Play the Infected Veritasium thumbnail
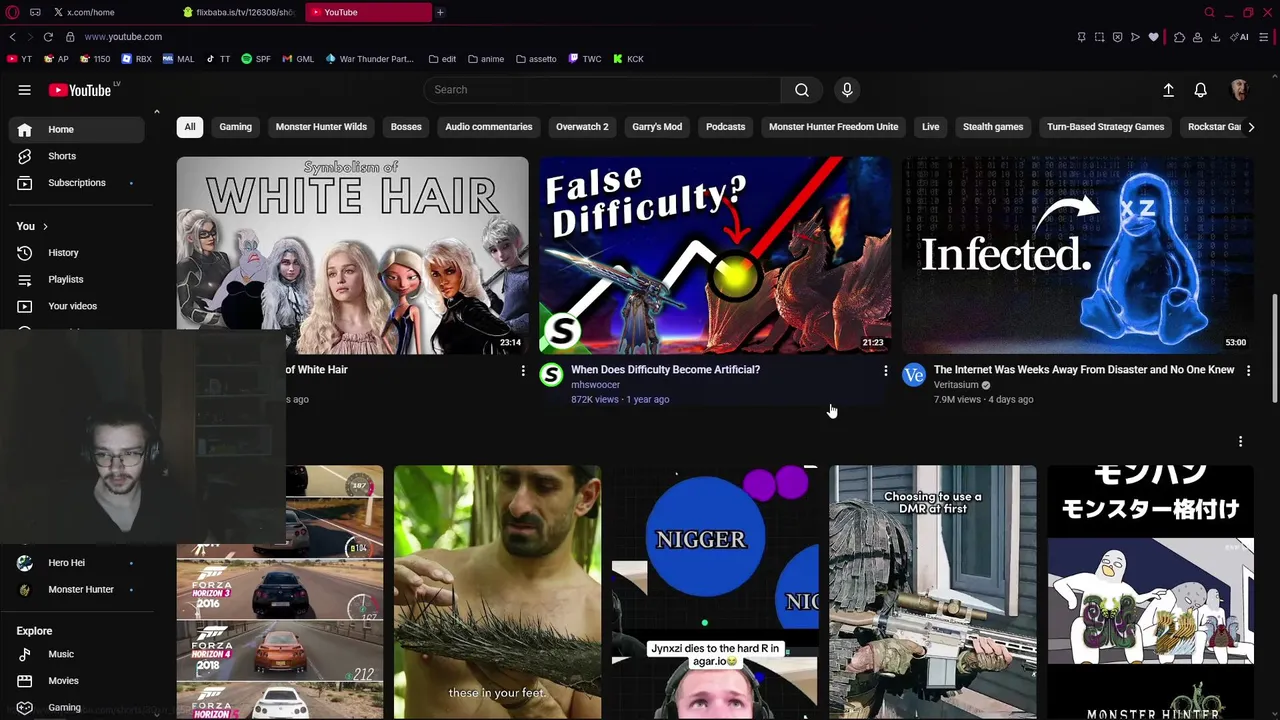Screen dimensions: 1280x720 pyautogui.click(x=1078, y=255)
